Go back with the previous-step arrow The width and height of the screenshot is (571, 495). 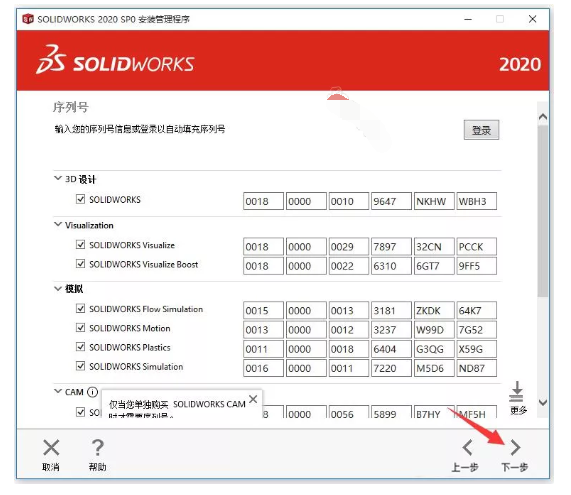click(467, 448)
